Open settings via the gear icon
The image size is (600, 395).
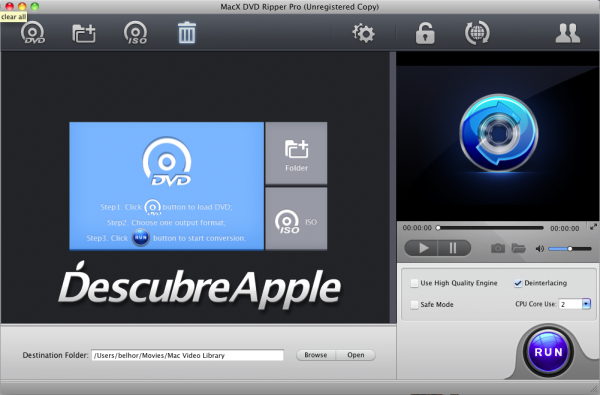(x=363, y=33)
